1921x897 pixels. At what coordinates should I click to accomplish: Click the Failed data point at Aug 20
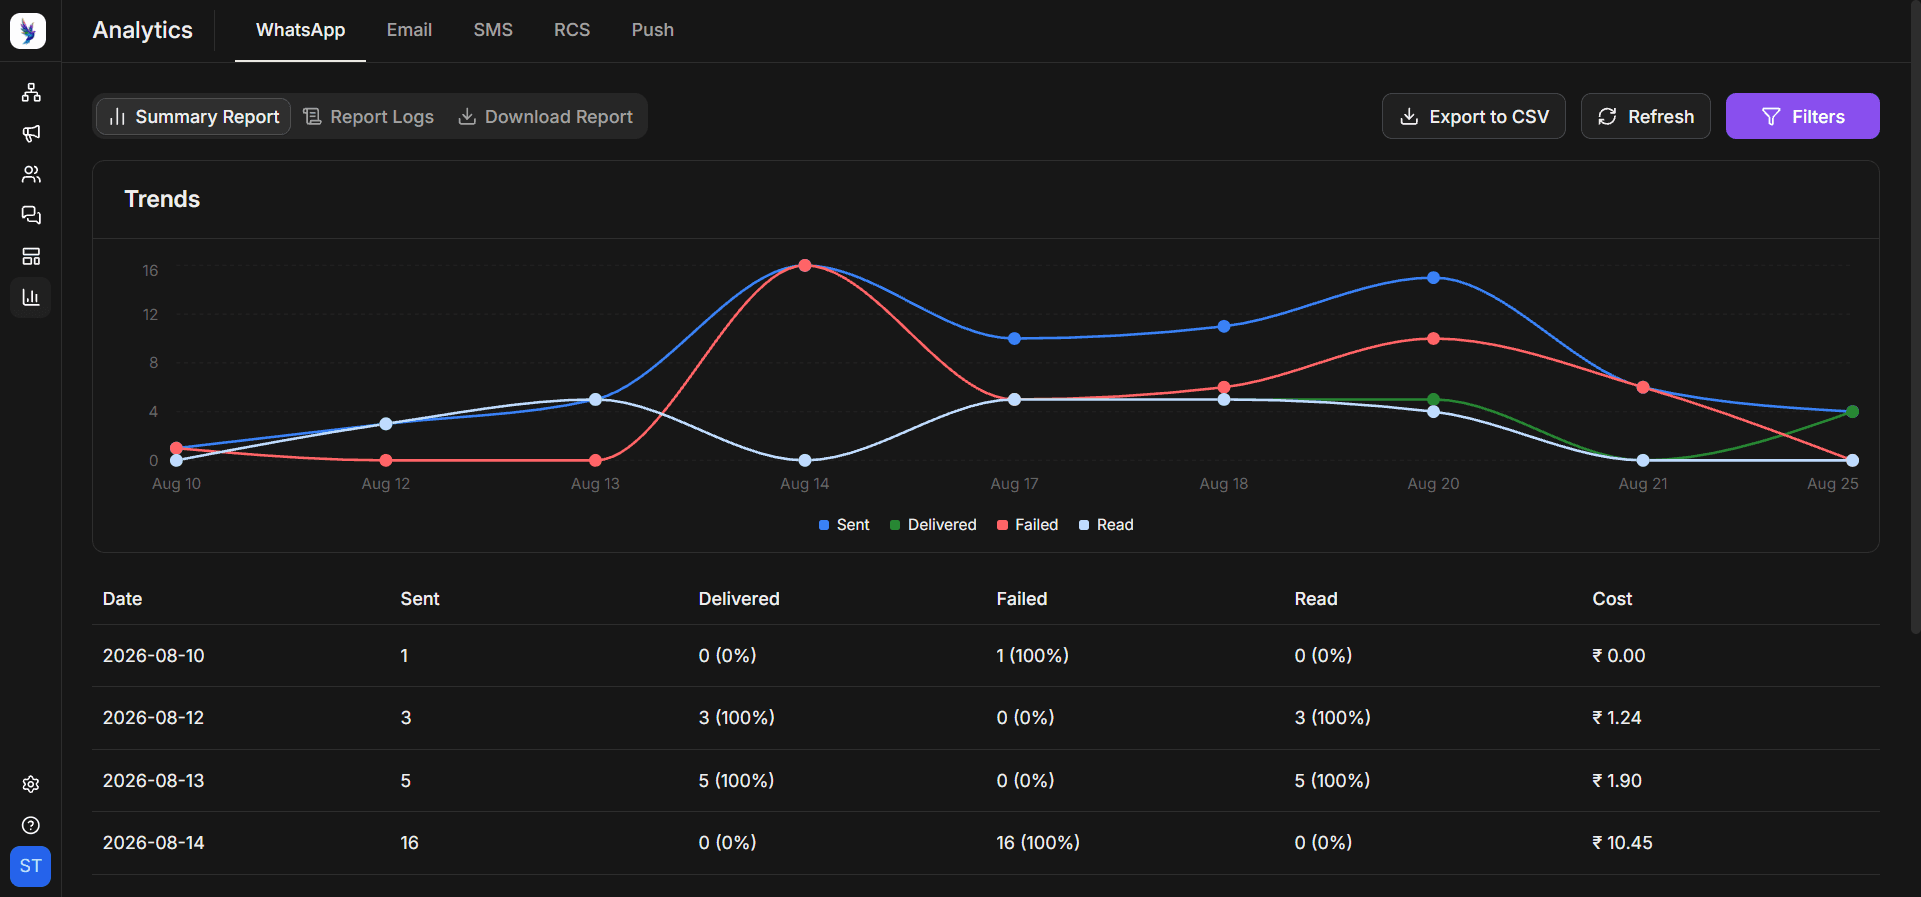click(x=1433, y=339)
